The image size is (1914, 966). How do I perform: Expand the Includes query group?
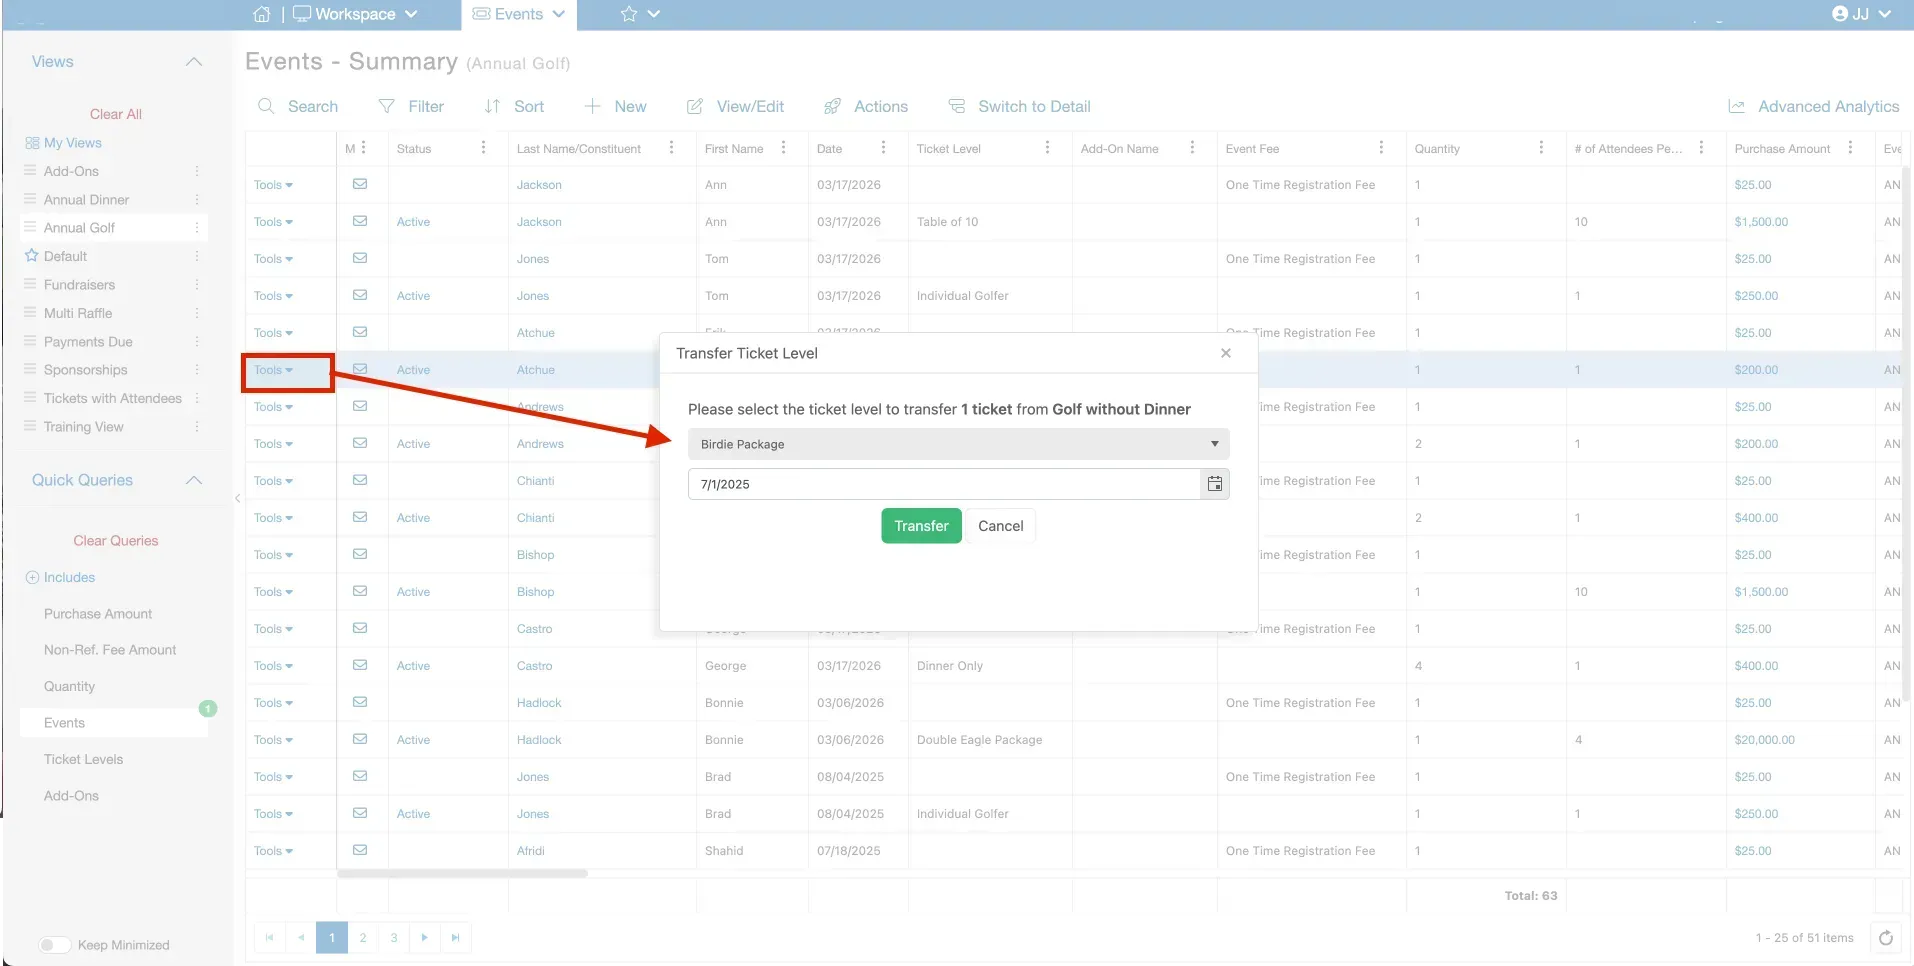pos(60,577)
